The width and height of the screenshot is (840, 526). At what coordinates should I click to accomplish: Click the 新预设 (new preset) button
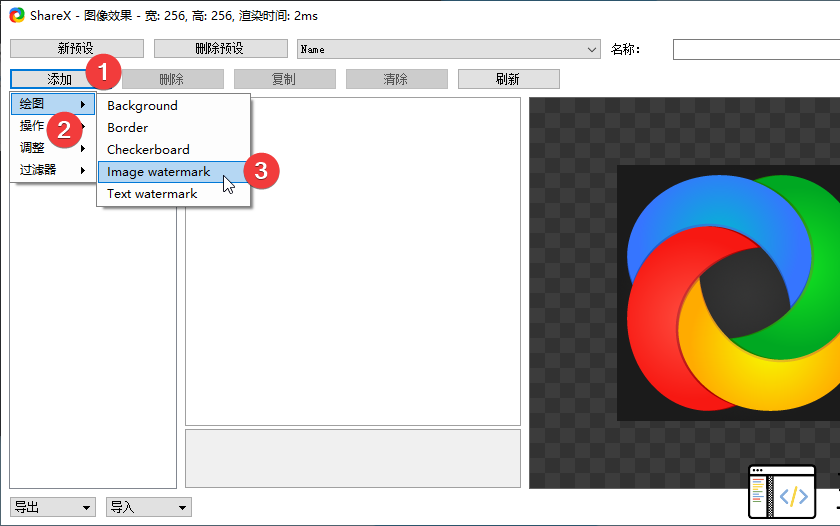tap(77, 49)
